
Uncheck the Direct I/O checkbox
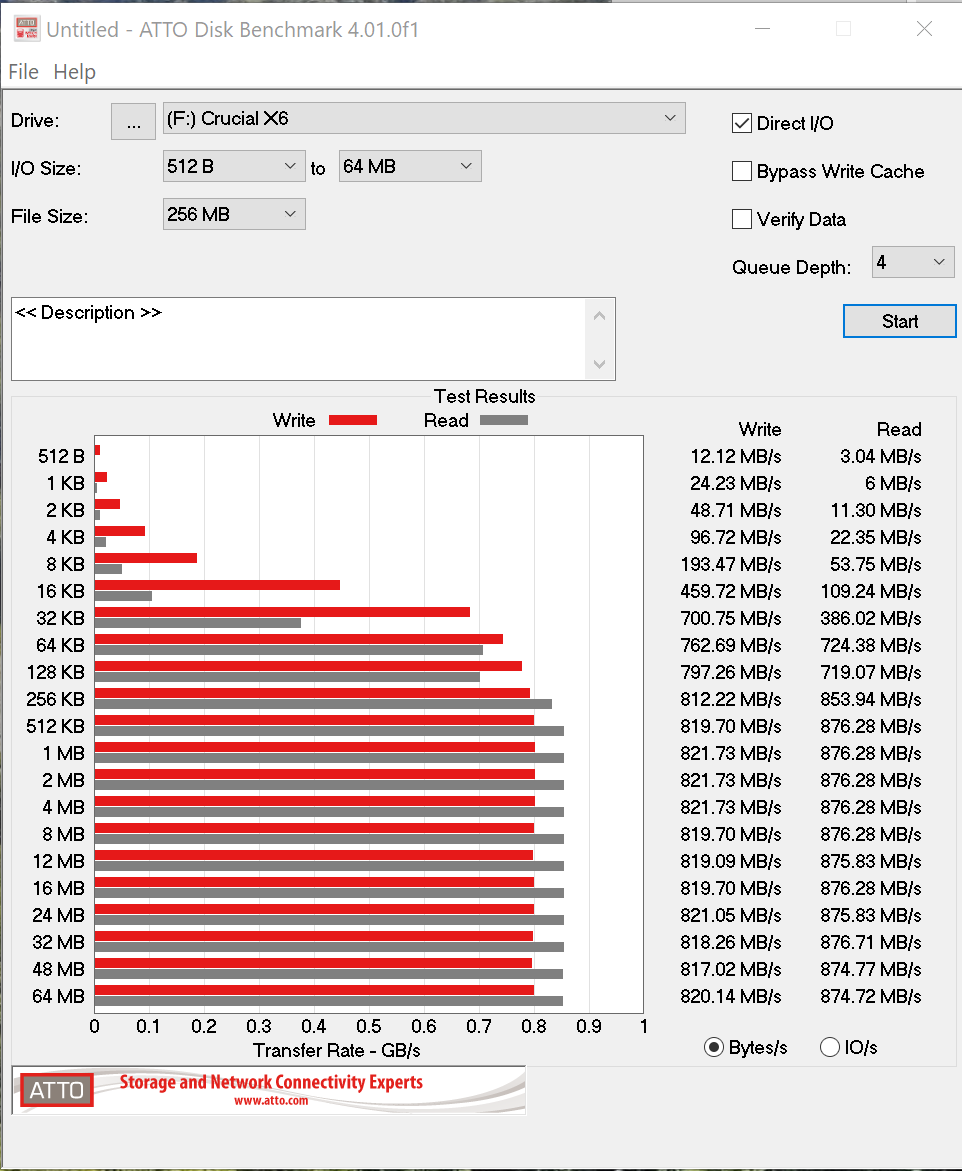pyautogui.click(x=742, y=123)
